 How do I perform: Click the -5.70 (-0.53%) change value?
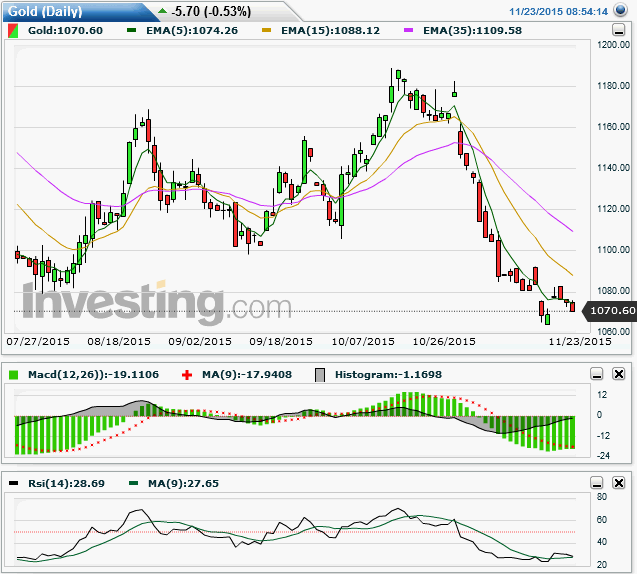(x=211, y=11)
